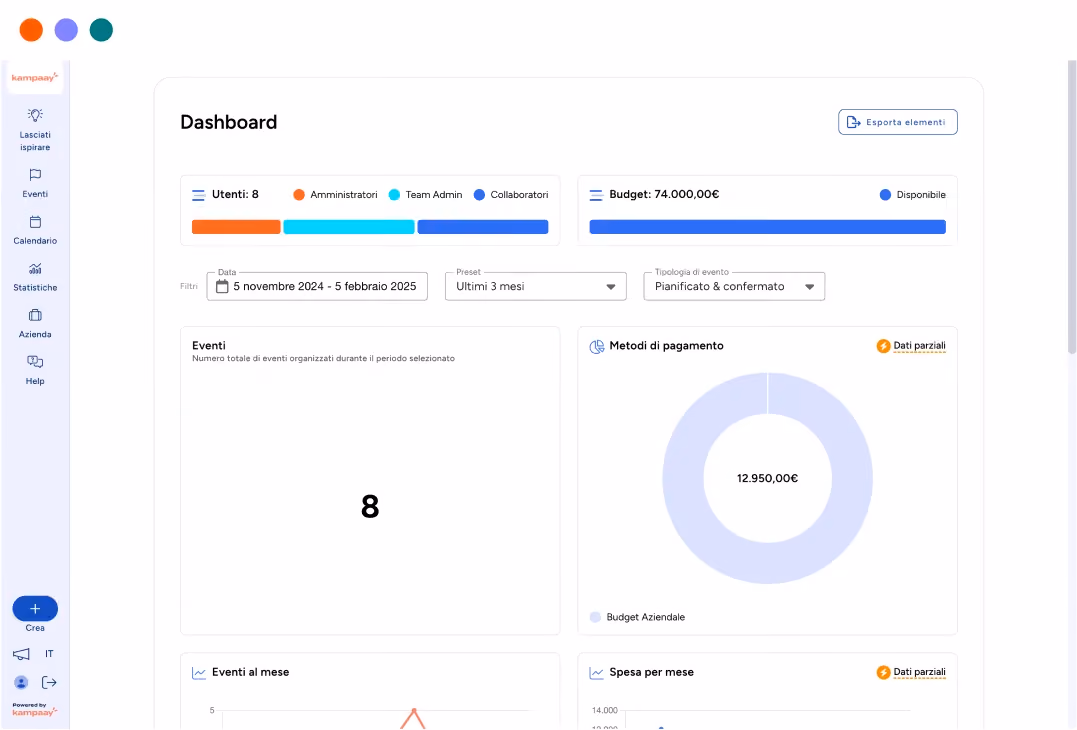Click Dati parziali on Metodi di pagamento
This screenshot has height=730, width=1077.
(919, 346)
